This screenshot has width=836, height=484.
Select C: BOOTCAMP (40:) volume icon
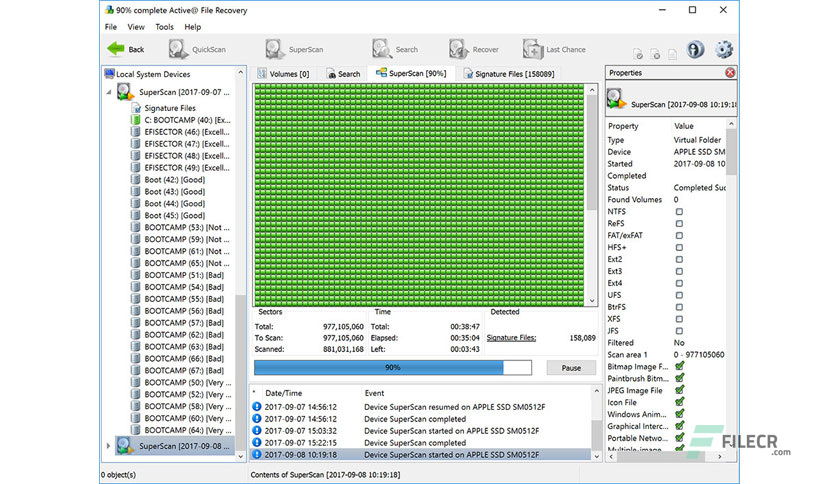[135, 120]
